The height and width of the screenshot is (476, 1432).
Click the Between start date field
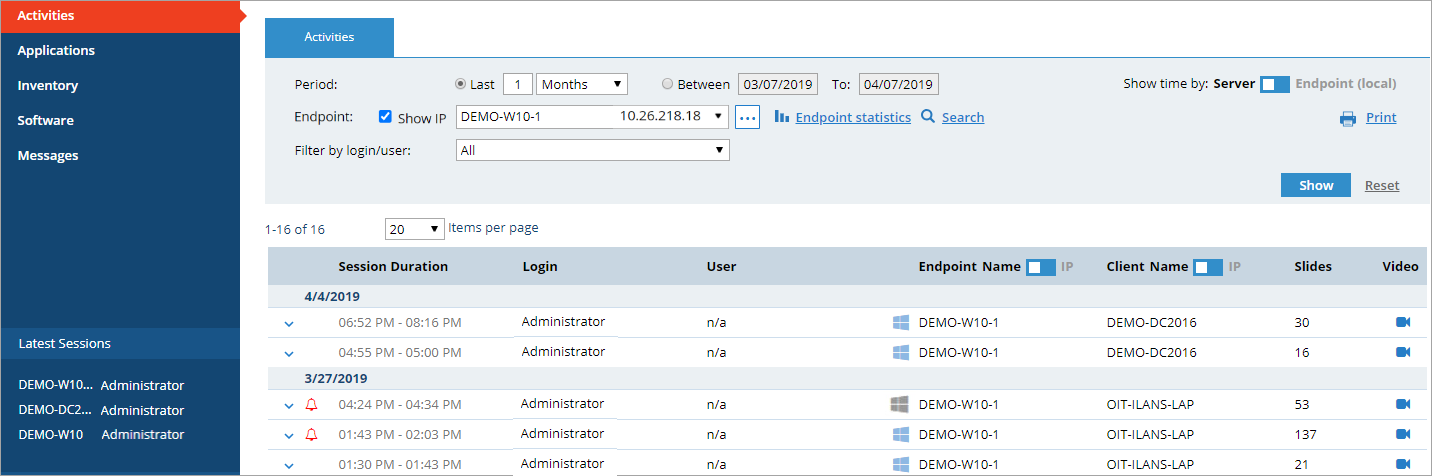tap(778, 84)
